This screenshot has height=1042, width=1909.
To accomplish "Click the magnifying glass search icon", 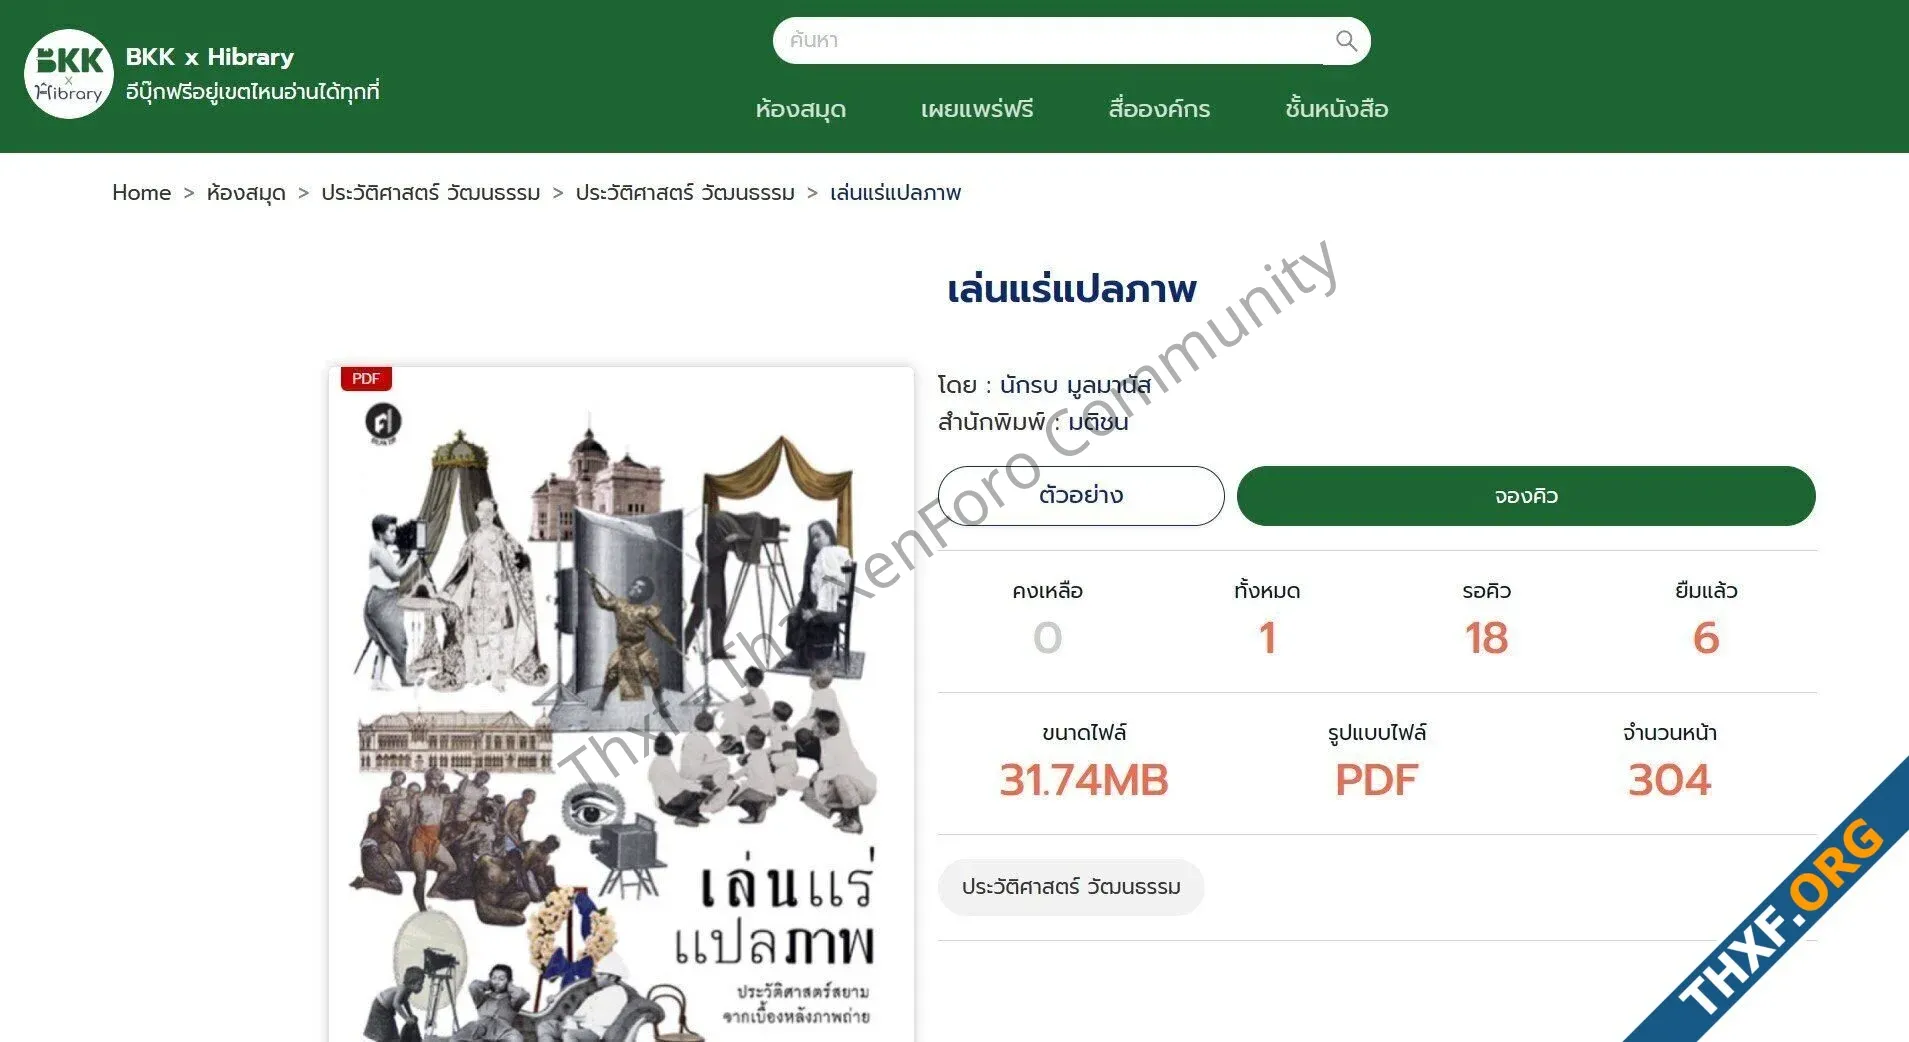I will tap(1346, 41).
